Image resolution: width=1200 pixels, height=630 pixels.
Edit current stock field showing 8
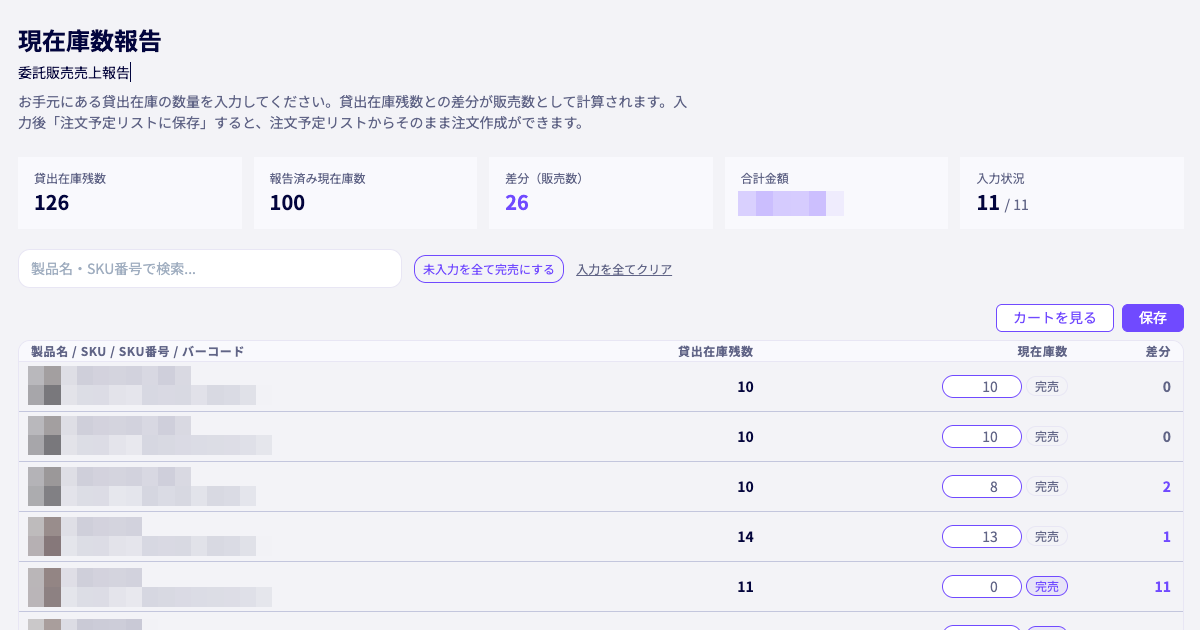click(x=982, y=487)
